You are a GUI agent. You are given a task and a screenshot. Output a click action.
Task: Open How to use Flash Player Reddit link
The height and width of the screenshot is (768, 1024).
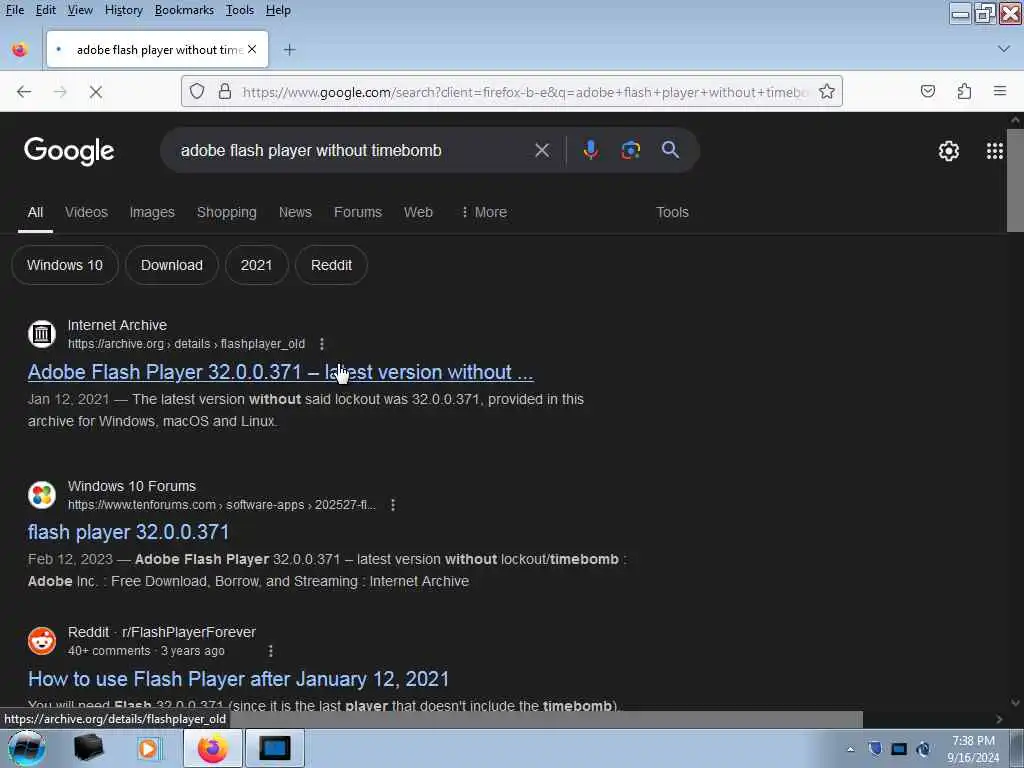(x=238, y=679)
